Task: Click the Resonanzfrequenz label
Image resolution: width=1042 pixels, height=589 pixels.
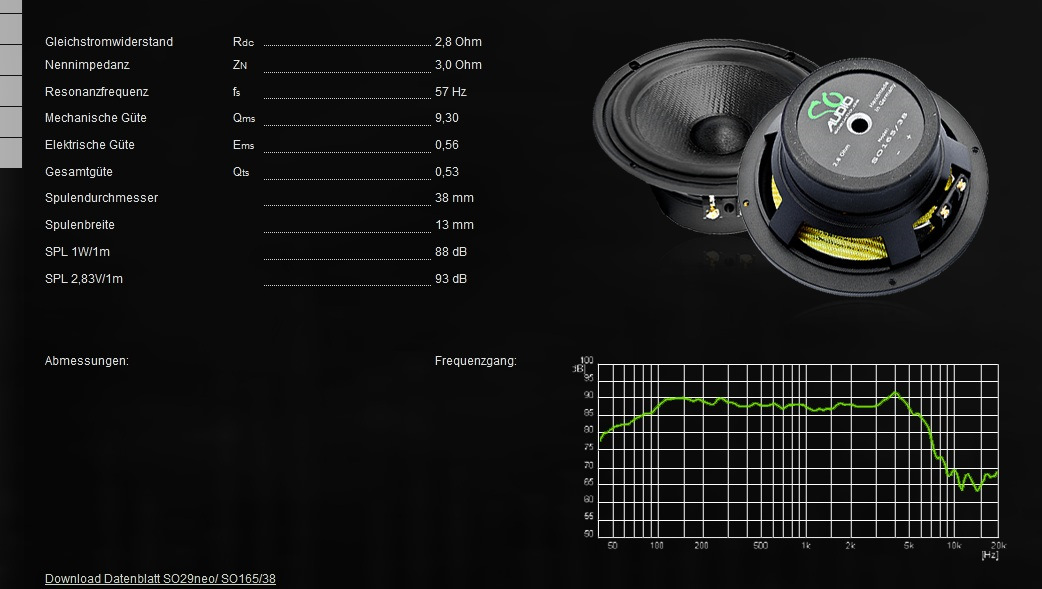Action: click(x=97, y=92)
